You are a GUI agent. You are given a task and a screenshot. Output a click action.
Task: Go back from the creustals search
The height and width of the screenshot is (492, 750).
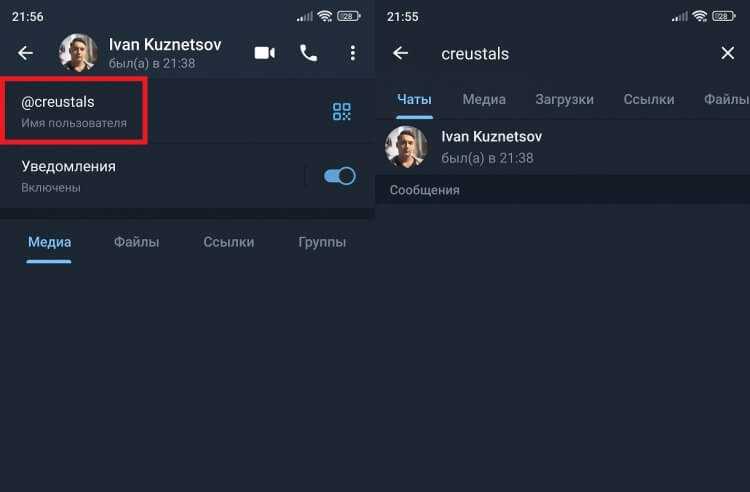point(400,53)
